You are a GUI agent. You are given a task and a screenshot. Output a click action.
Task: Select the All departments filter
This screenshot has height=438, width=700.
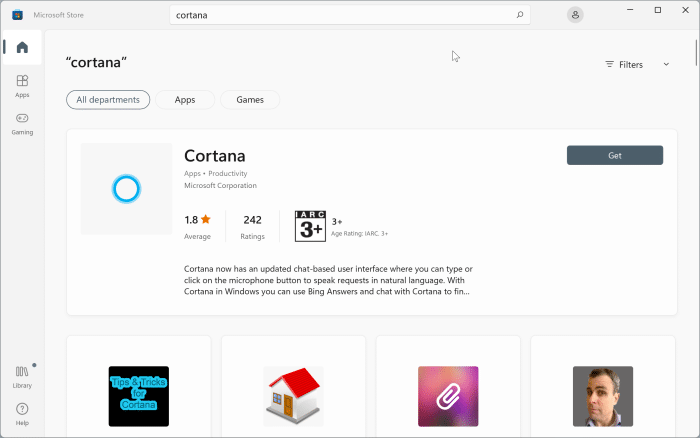point(108,100)
